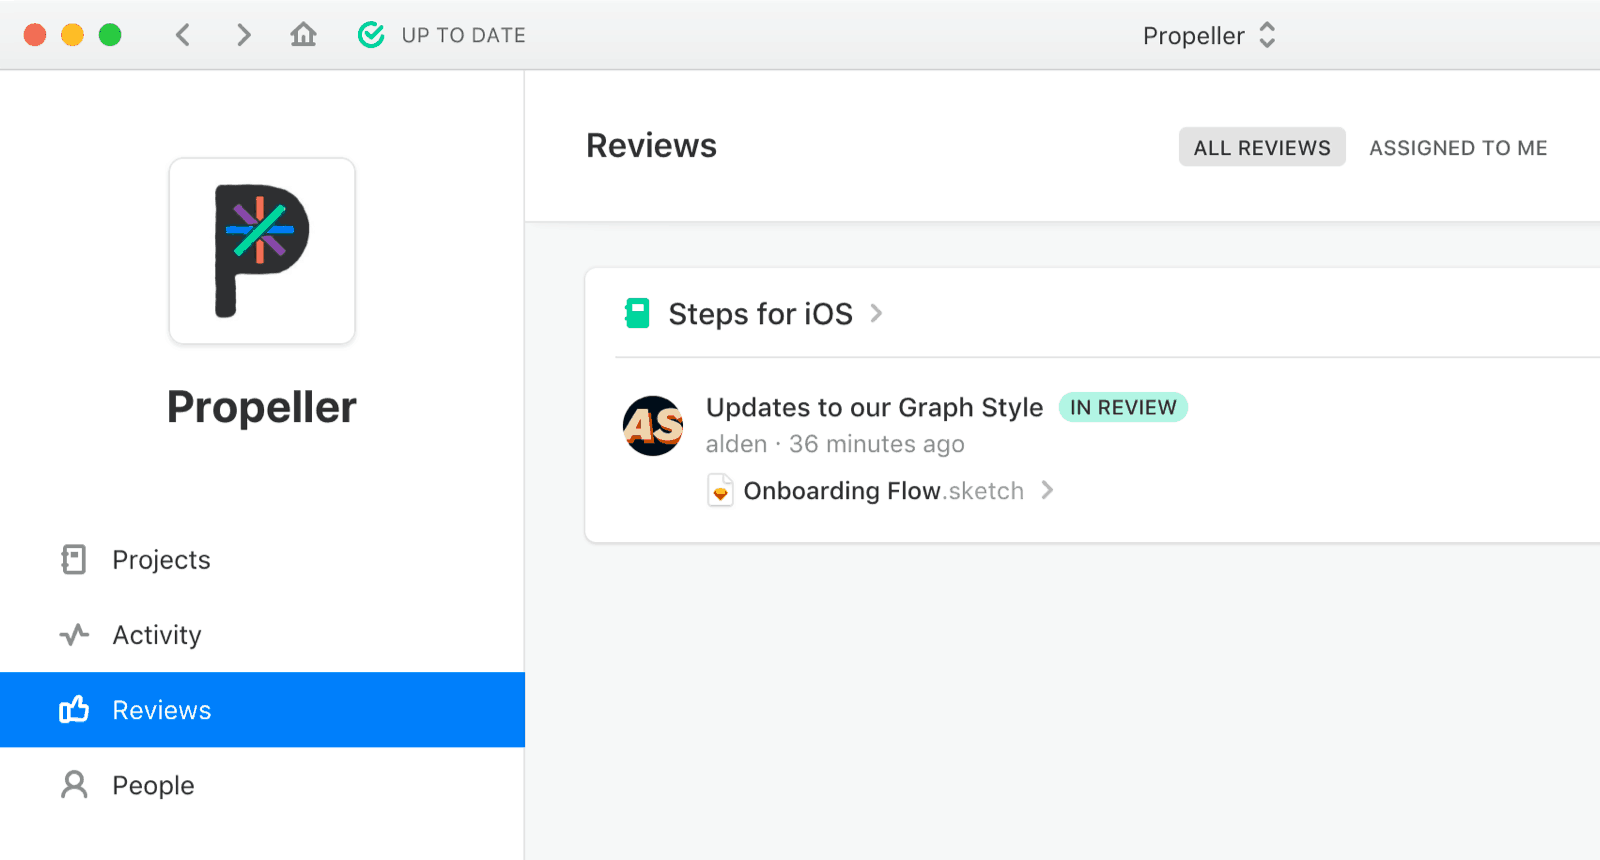Image resolution: width=1600 pixels, height=860 pixels.
Task: Click the UP TO DATE status label
Action: (x=463, y=35)
